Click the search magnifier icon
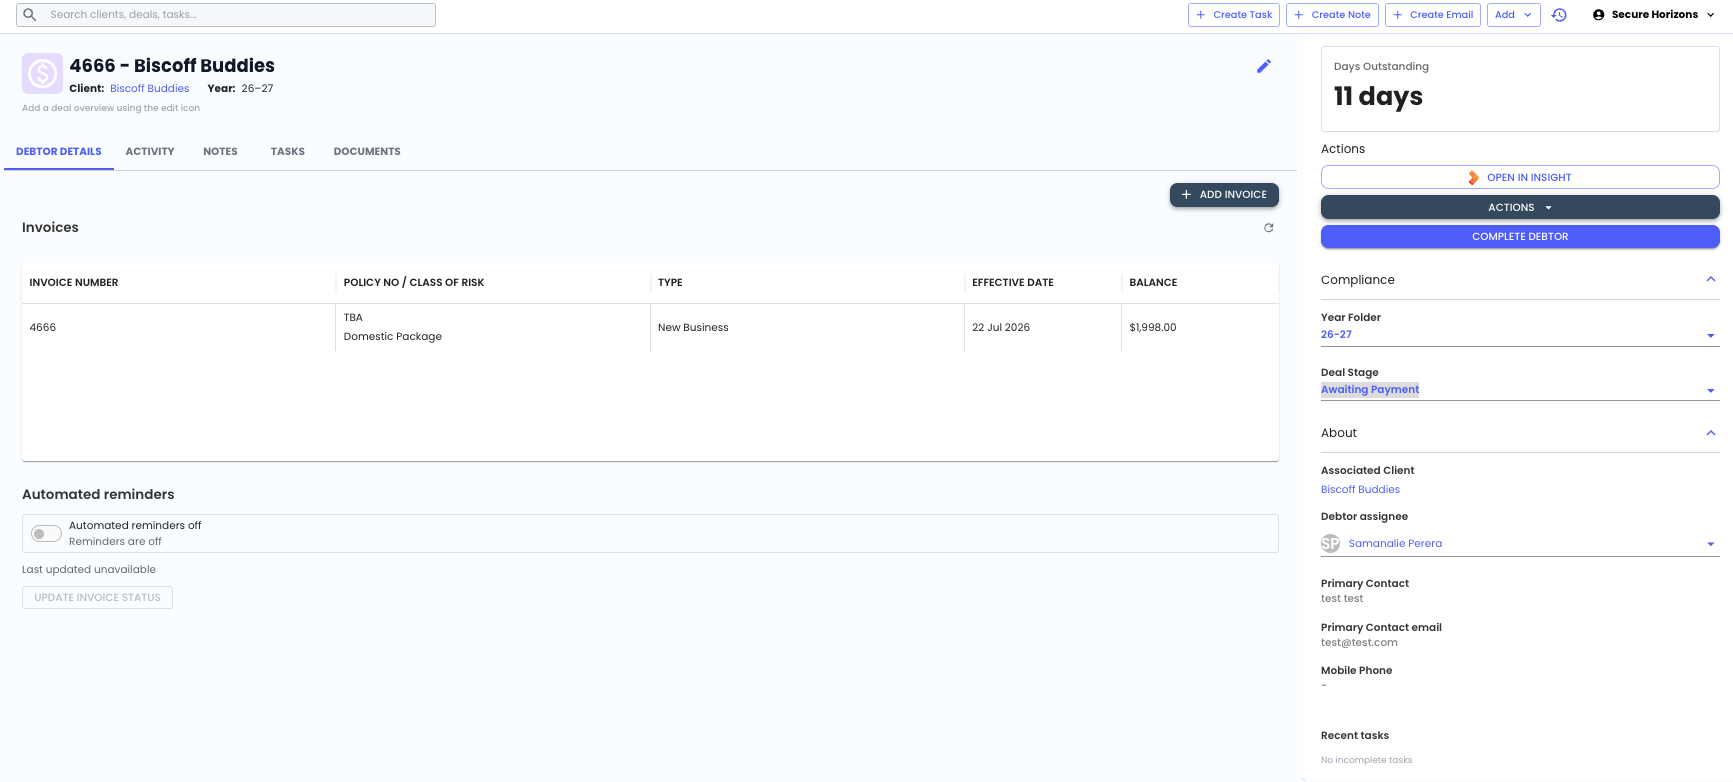The width and height of the screenshot is (1733, 782). 30,15
